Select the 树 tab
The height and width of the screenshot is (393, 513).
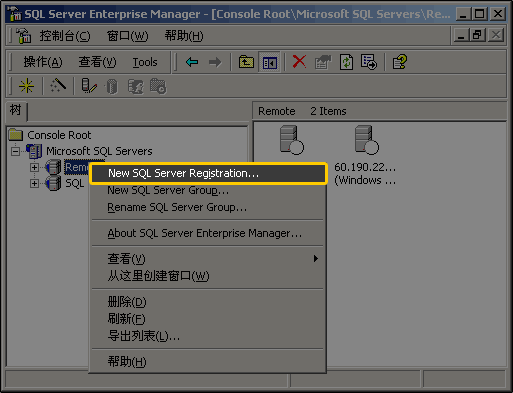coord(16,110)
